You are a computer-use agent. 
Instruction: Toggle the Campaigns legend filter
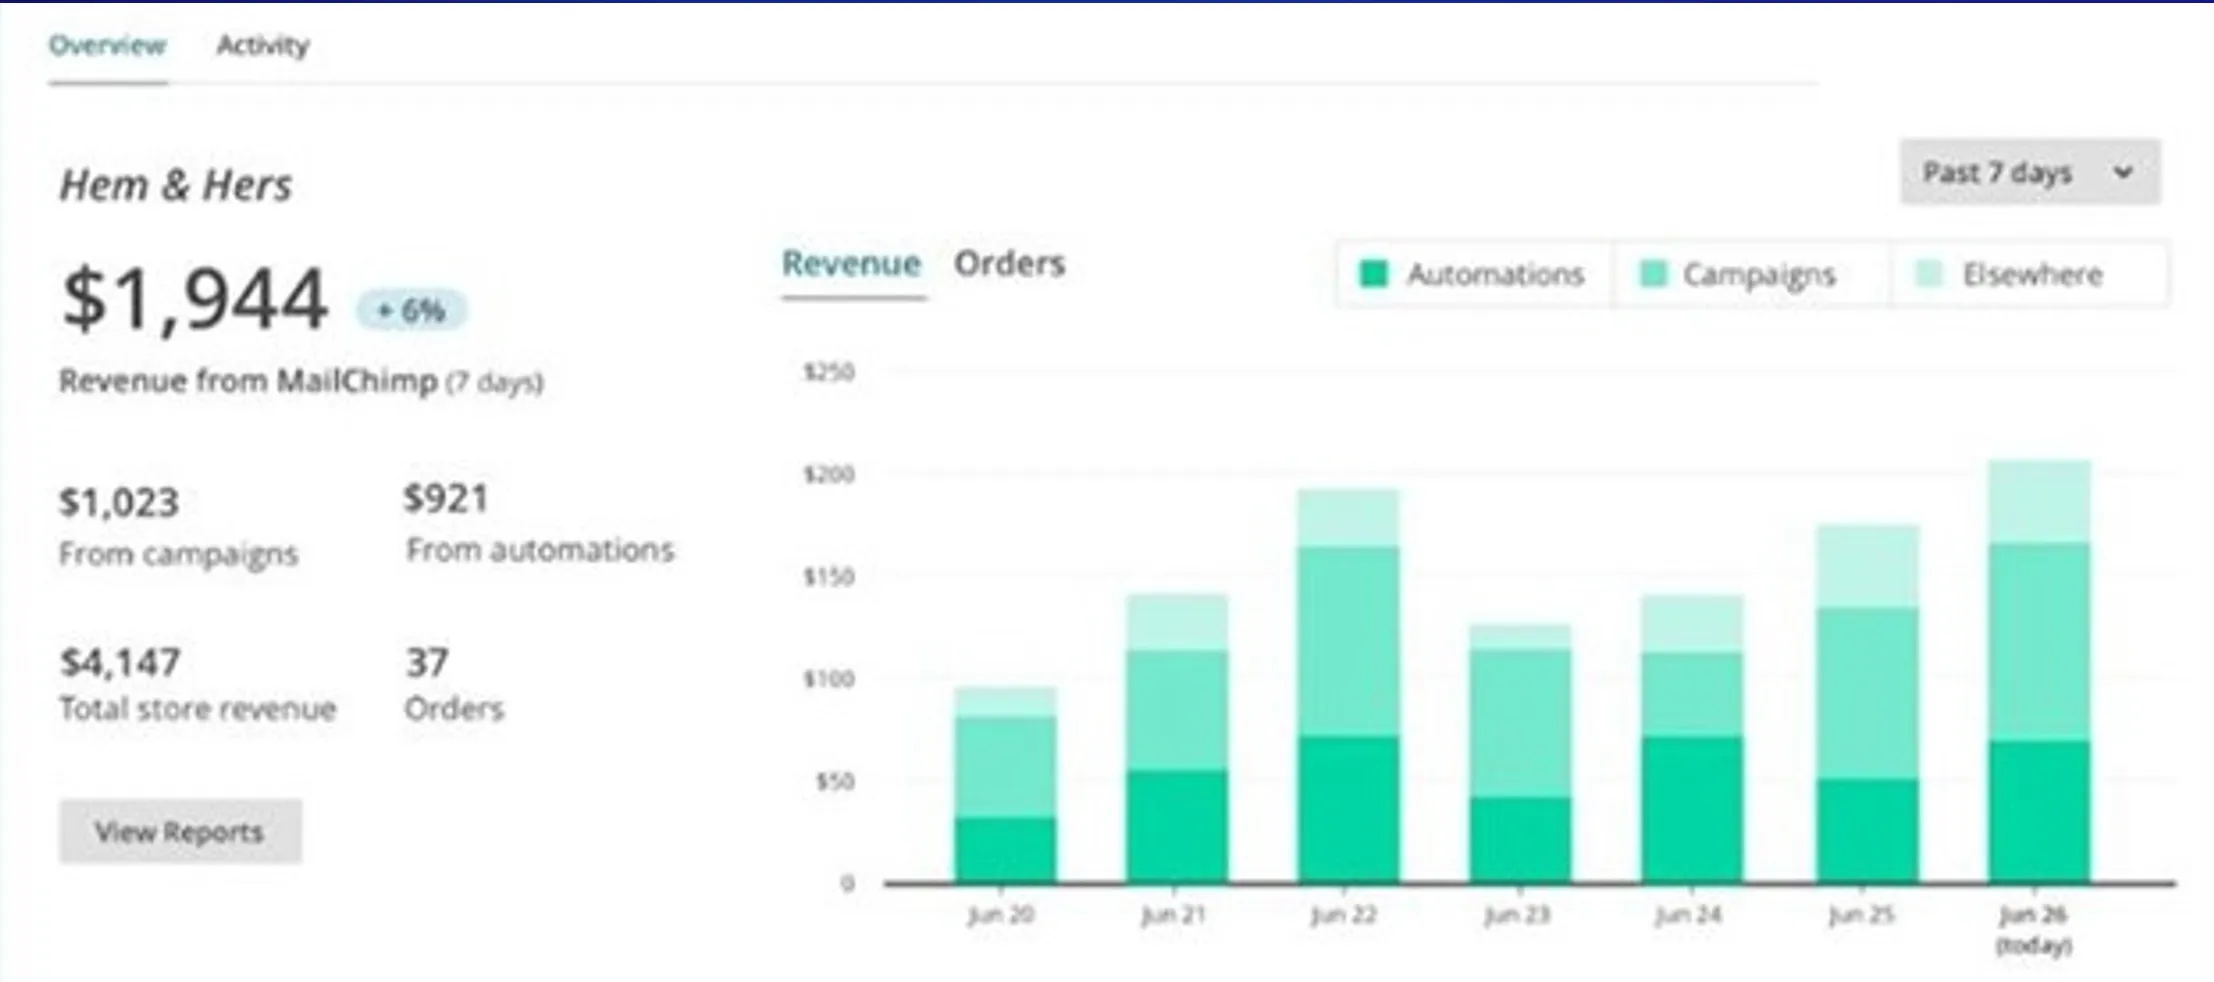click(1740, 274)
